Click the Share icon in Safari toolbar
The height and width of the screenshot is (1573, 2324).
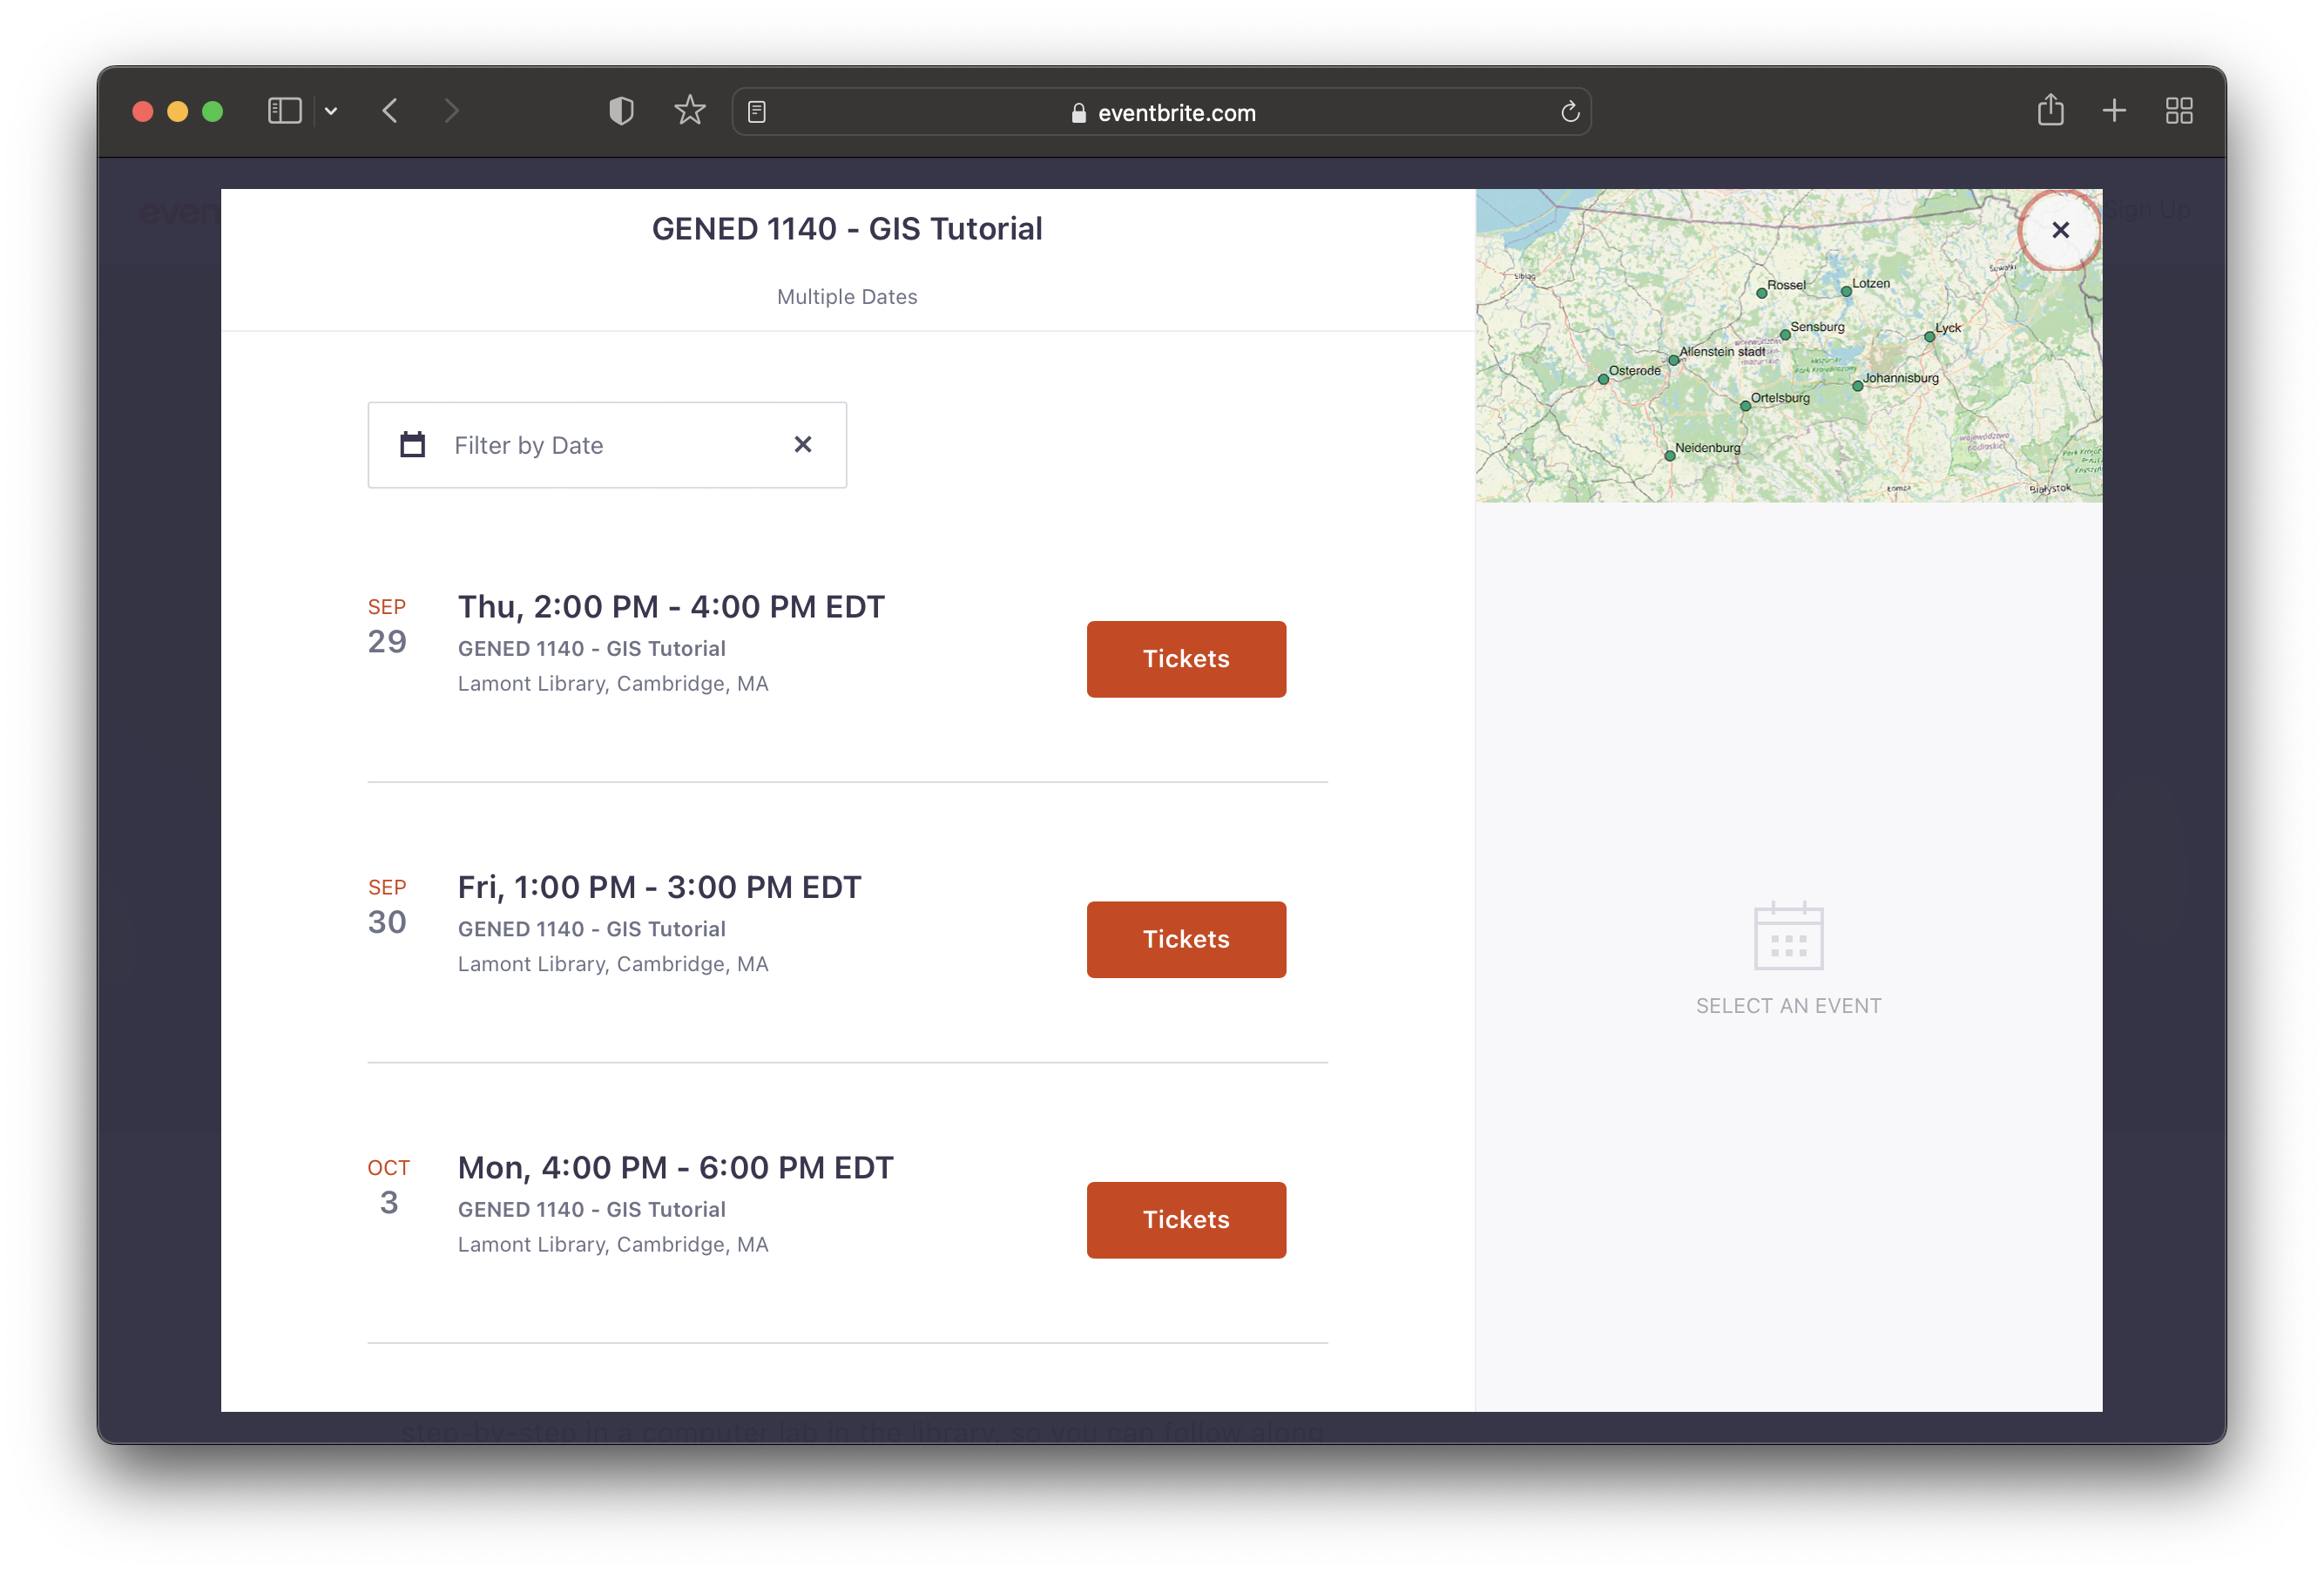tap(2050, 110)
